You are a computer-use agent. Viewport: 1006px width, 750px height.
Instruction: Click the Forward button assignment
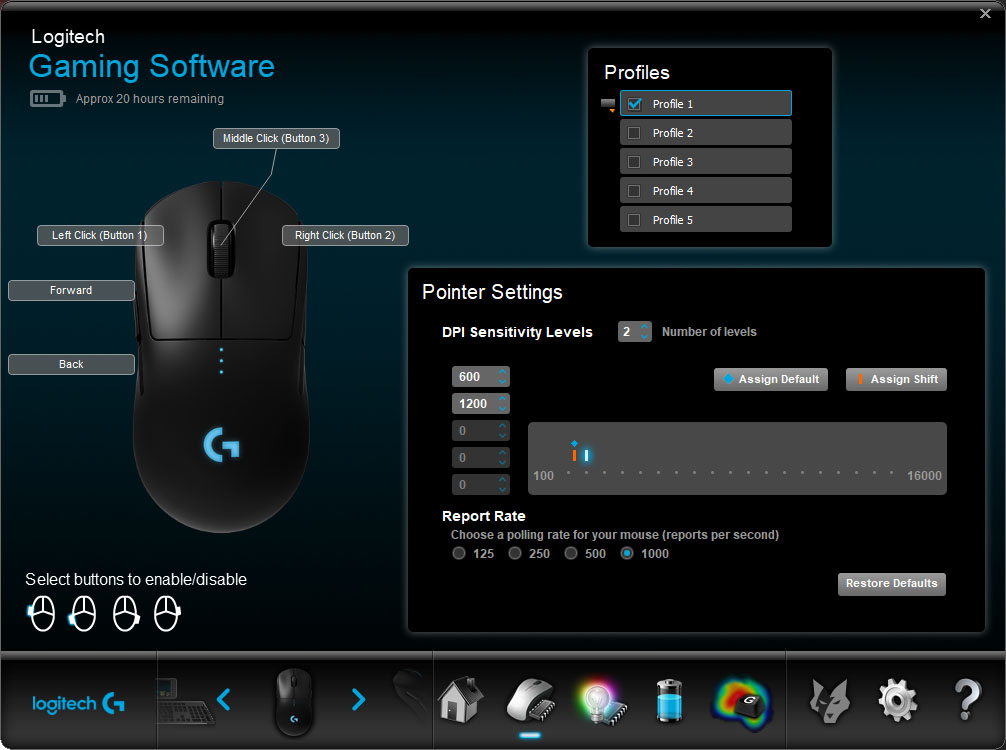71,291
